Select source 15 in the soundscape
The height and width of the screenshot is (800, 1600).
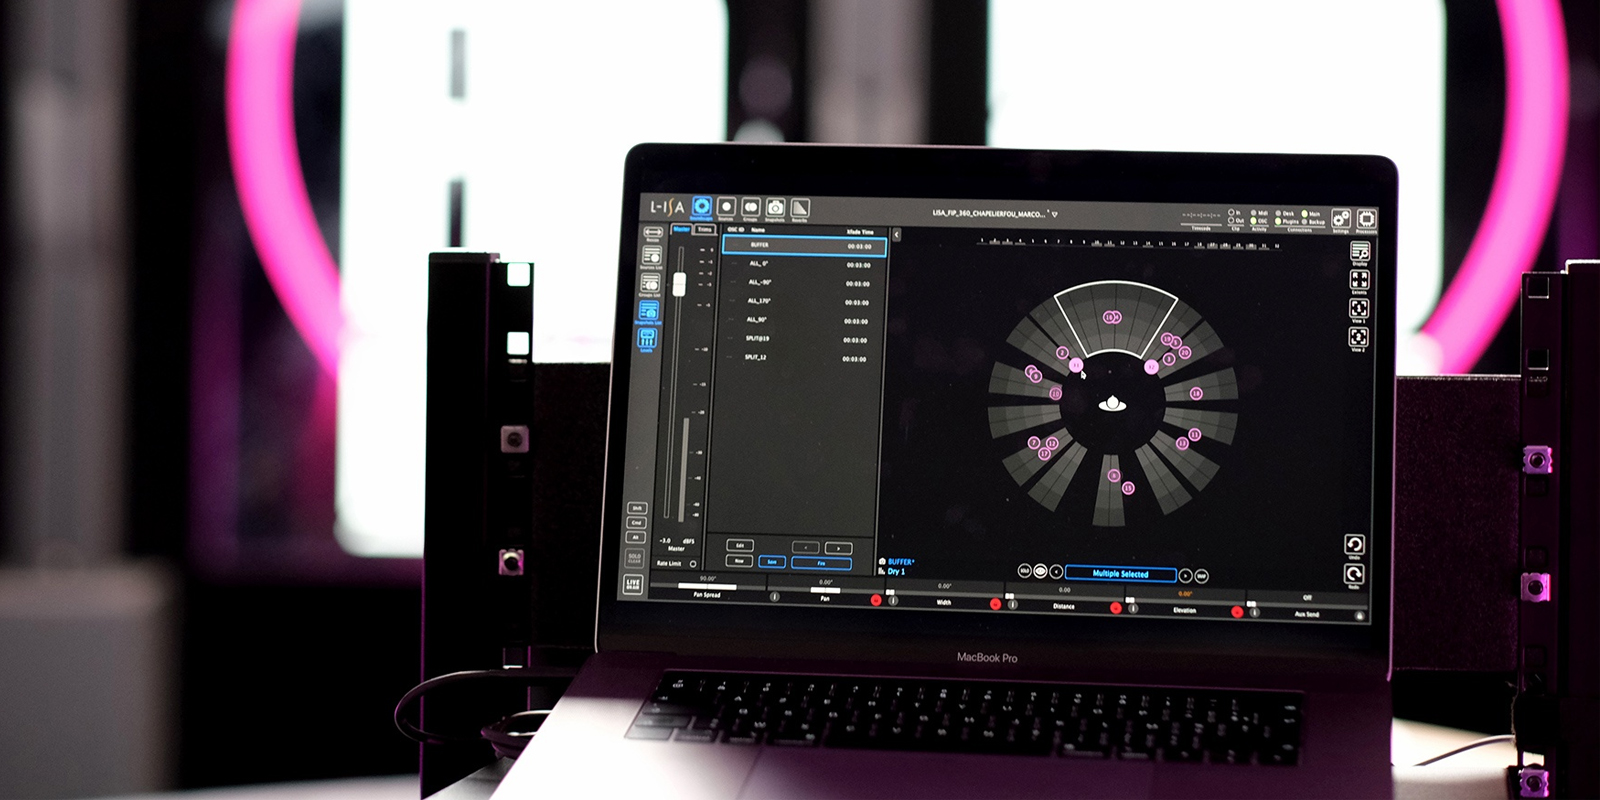(x=1128, y=488)
